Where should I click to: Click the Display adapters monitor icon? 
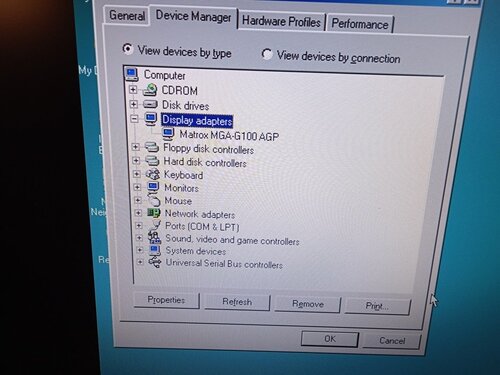[151, 119]
